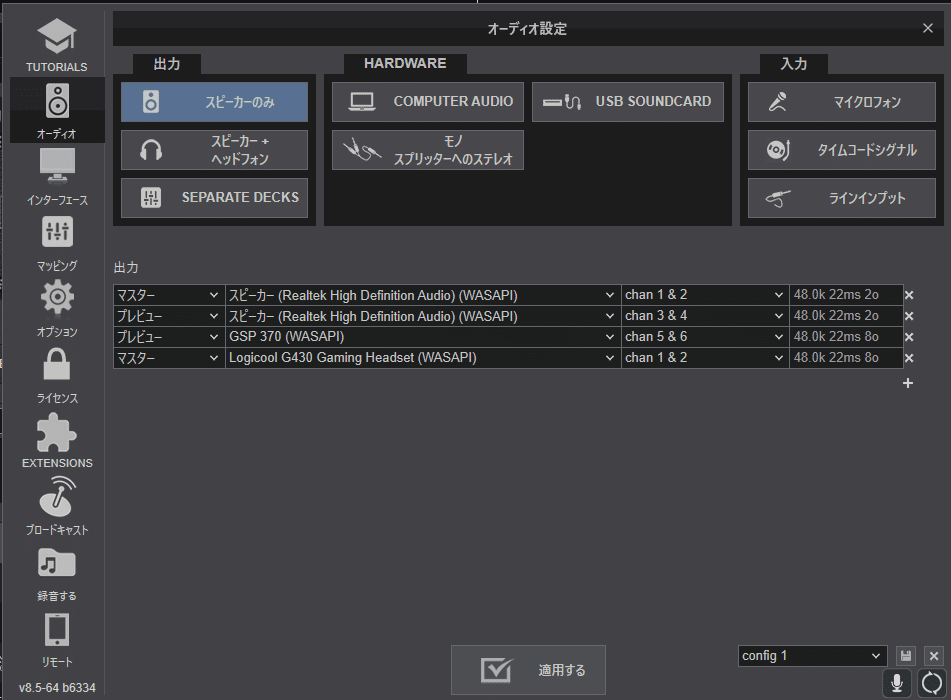Image resolution: width=951 pixels, height=700 pixels.
Task: Enable the スピーカー + ヘッドフォン output mode
Action: [x=213, y=150]
